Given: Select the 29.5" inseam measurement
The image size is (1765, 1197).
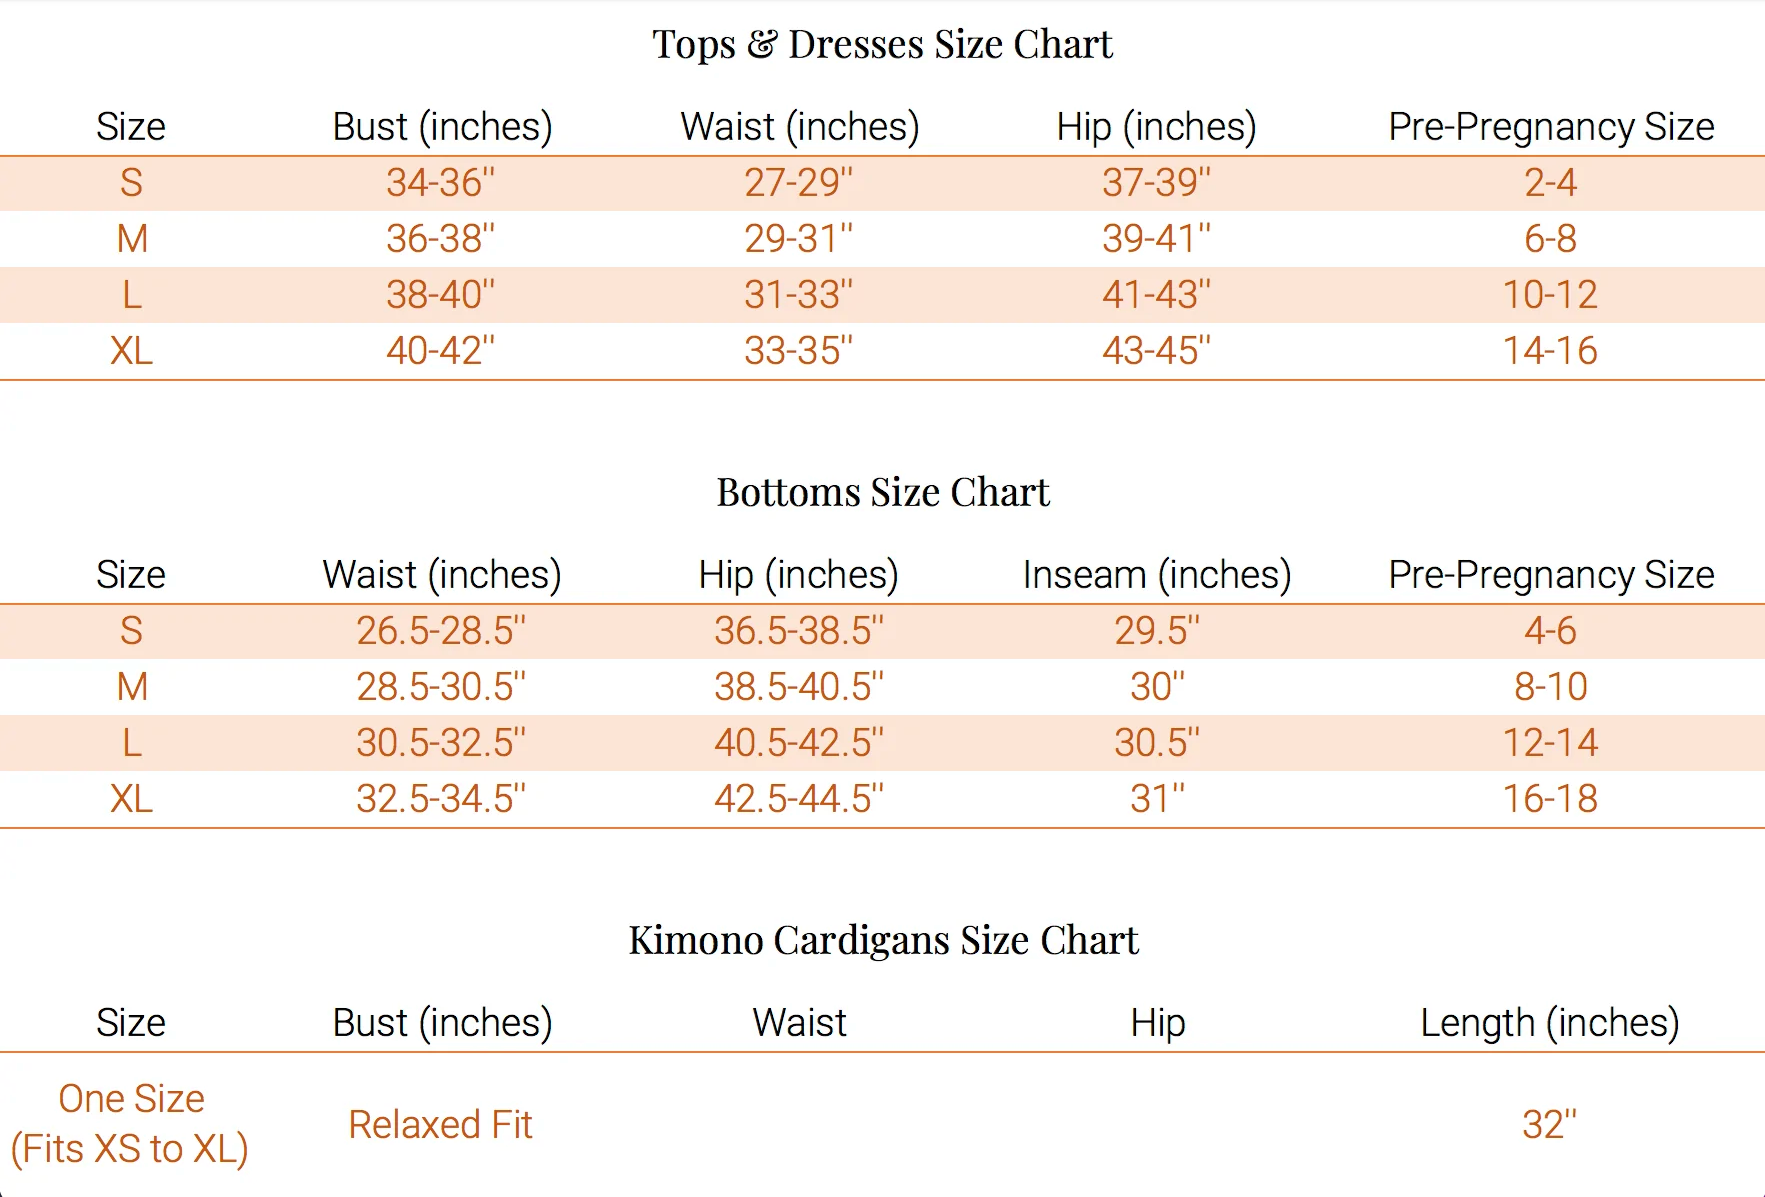Looking at the screenshot, I should point(1157,631).
